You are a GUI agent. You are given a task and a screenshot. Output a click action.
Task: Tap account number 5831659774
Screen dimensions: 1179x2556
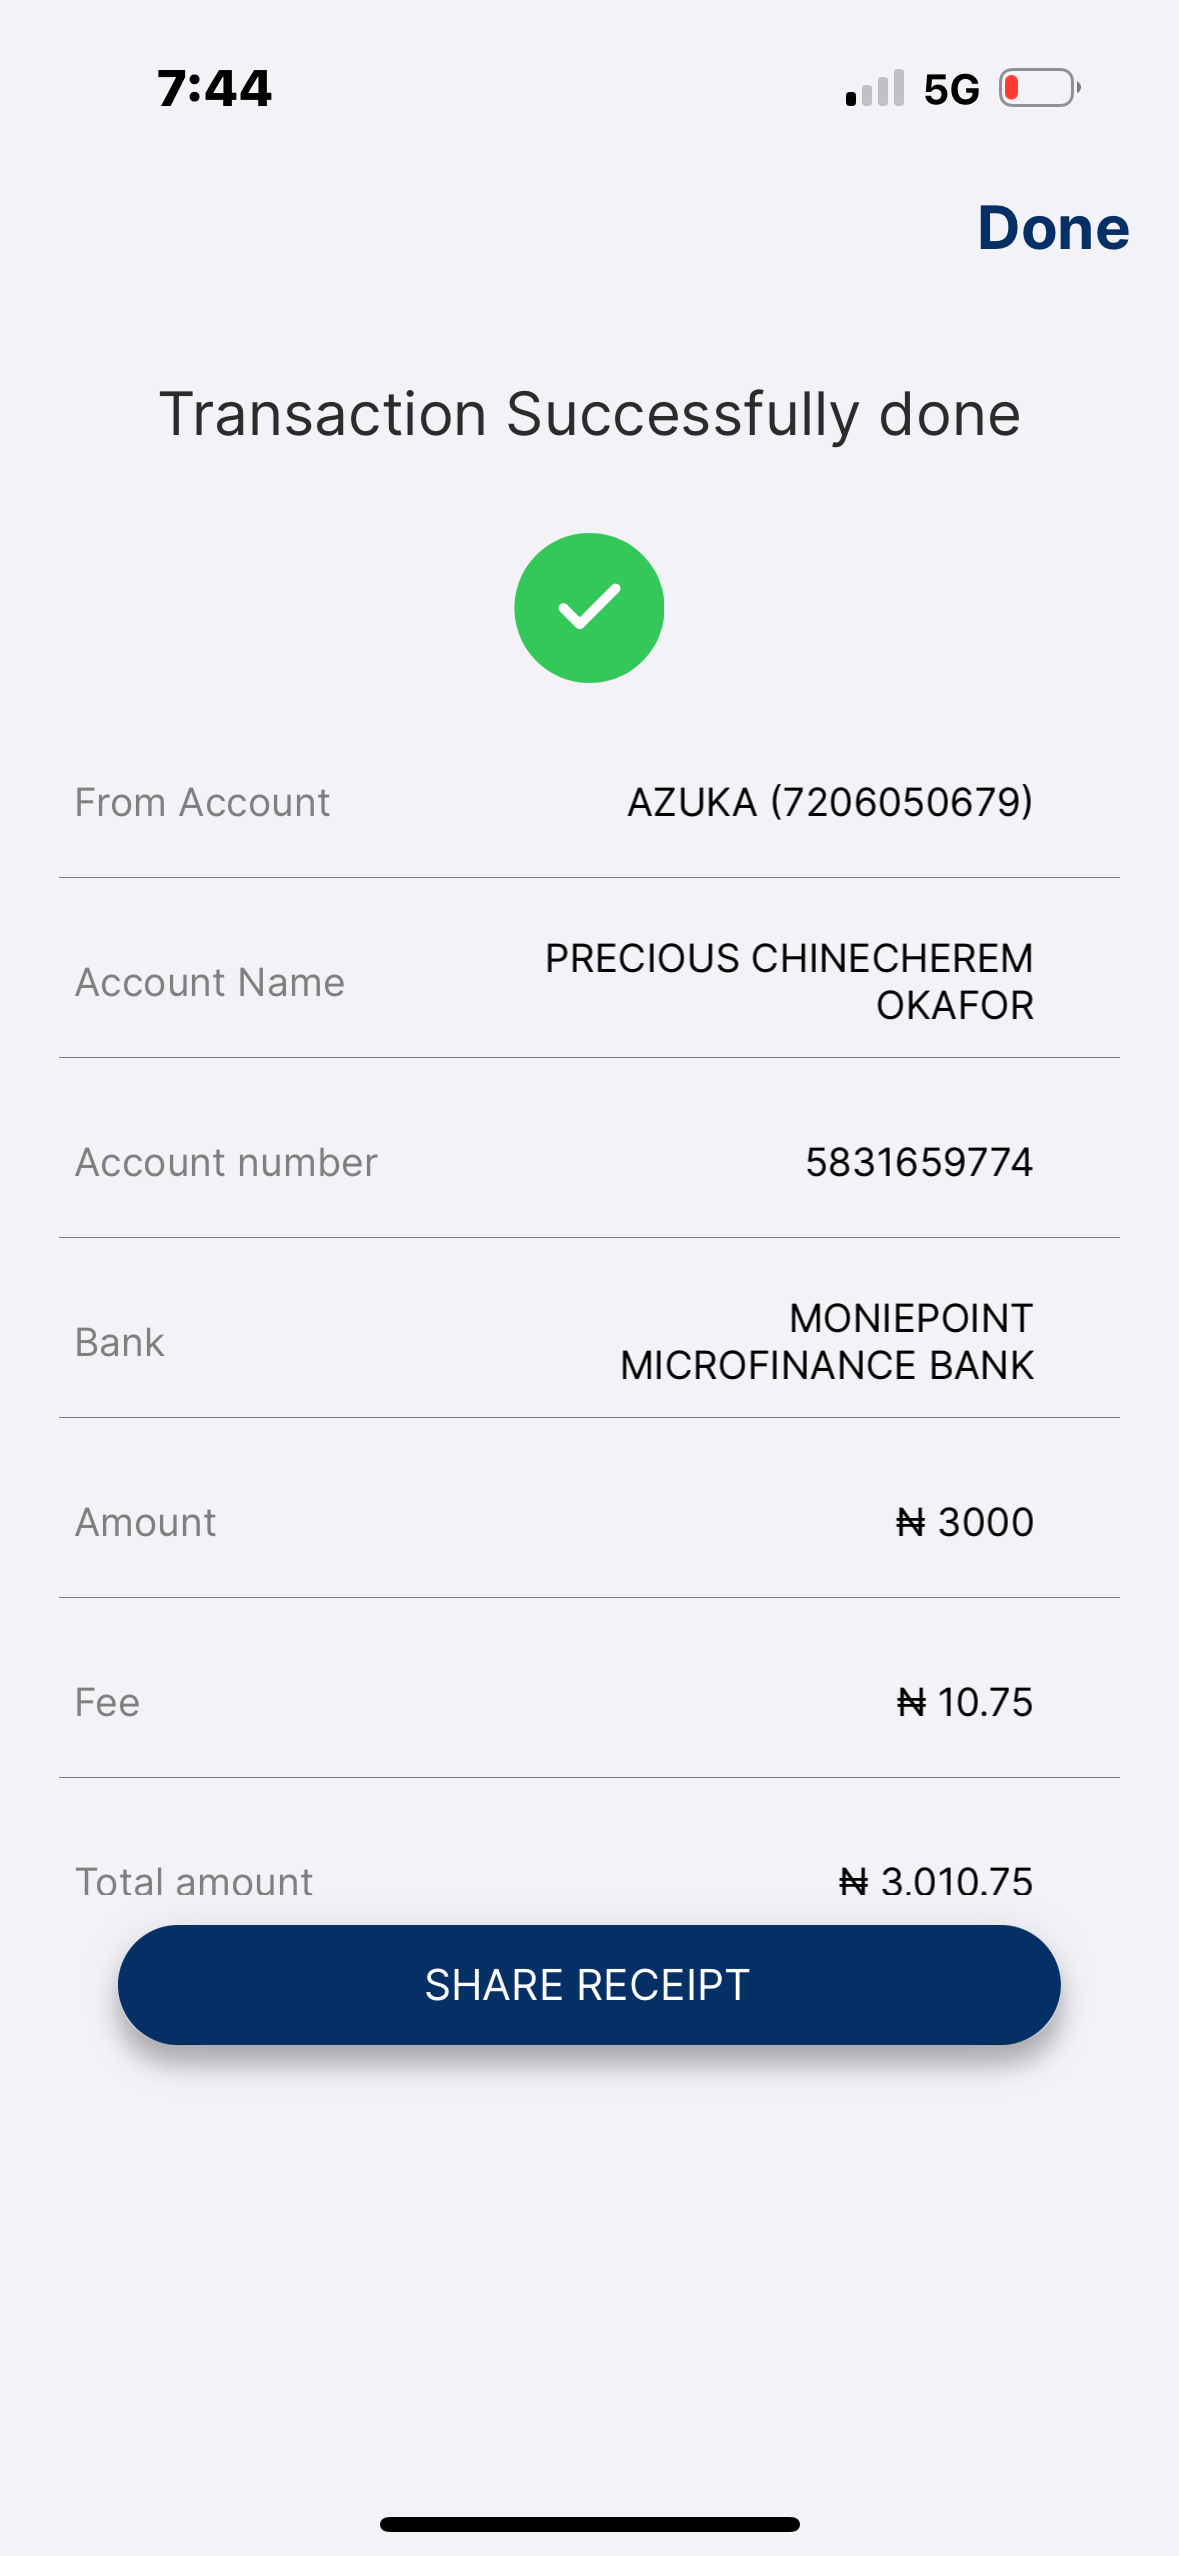[x=918, y=1162]
